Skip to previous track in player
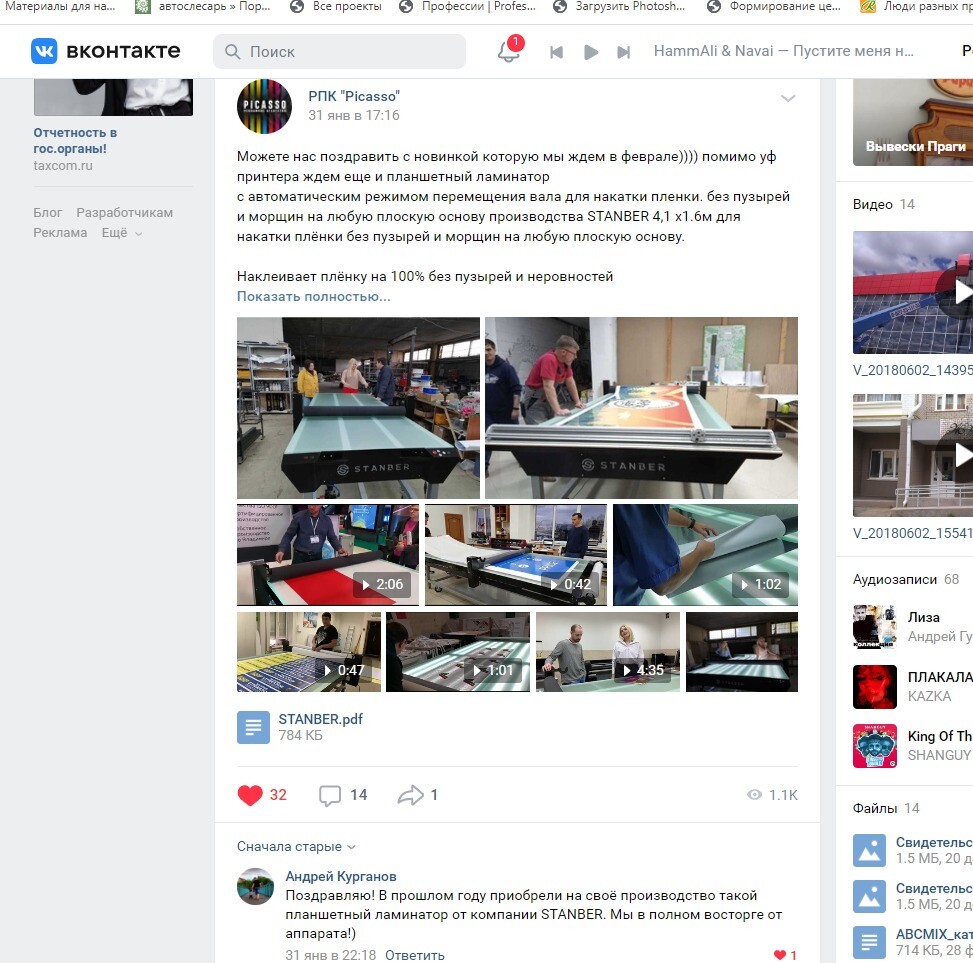The width and height of the screenshot is (973, 963). click(x=557, y=52)
